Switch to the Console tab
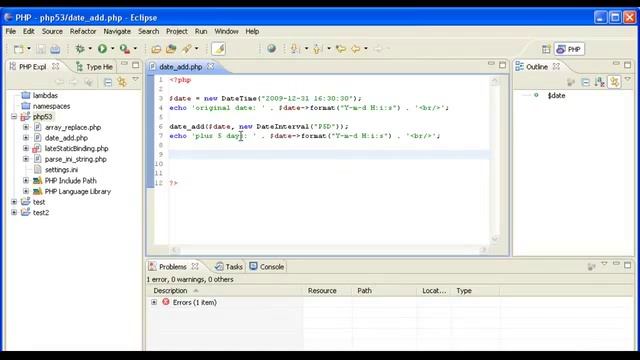This screenshot has width=640, height=360. [x=267, y=267]
